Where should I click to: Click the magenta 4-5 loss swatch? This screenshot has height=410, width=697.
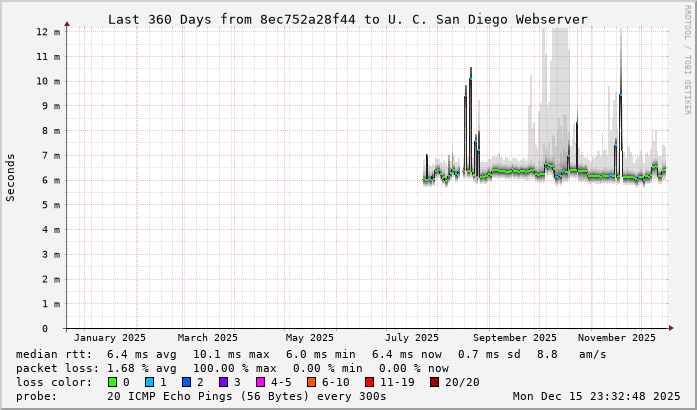click(x=260, y=381)
